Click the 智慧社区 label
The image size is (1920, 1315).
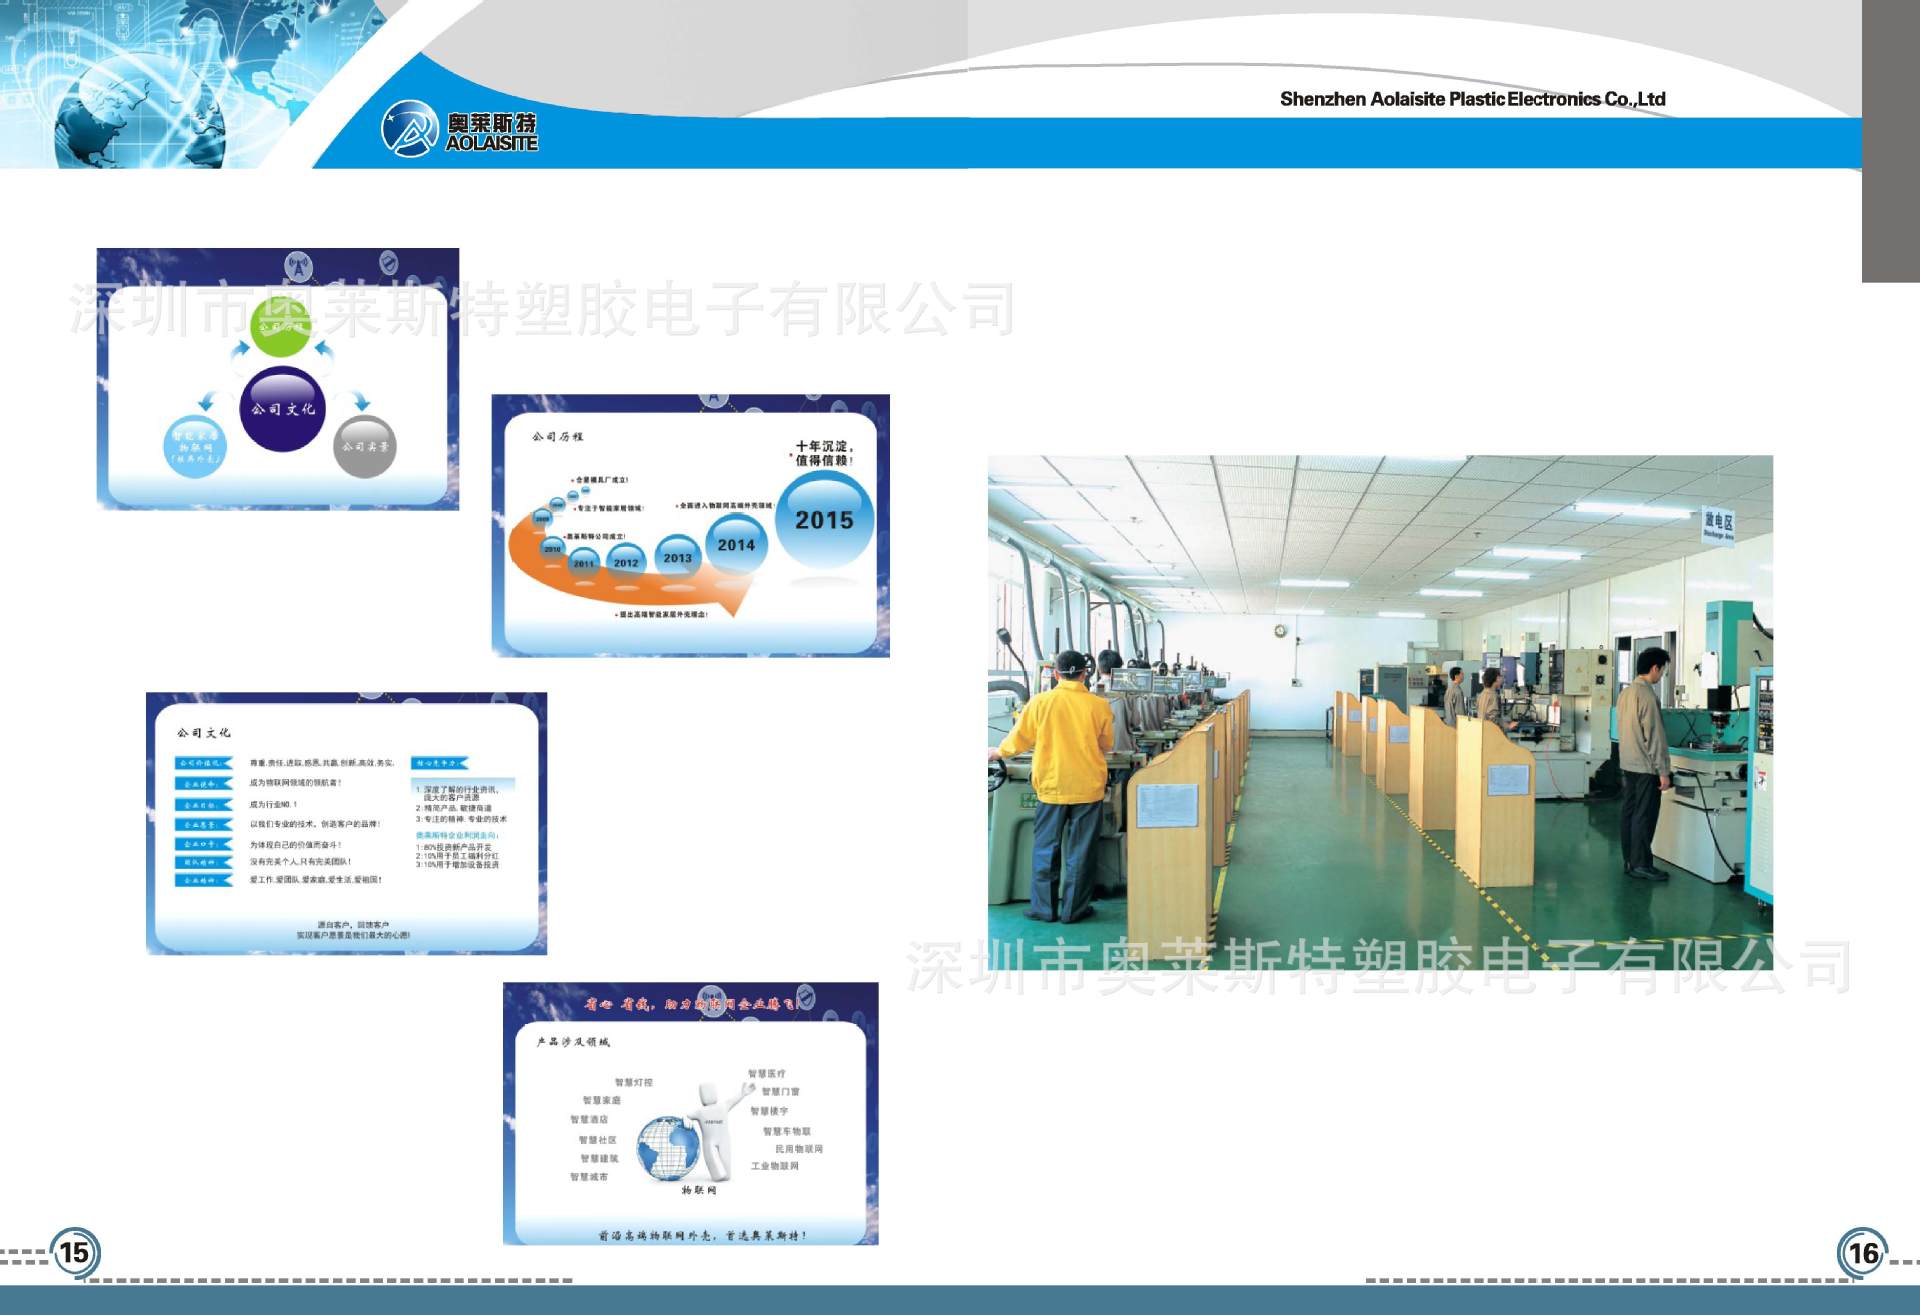597,1140
